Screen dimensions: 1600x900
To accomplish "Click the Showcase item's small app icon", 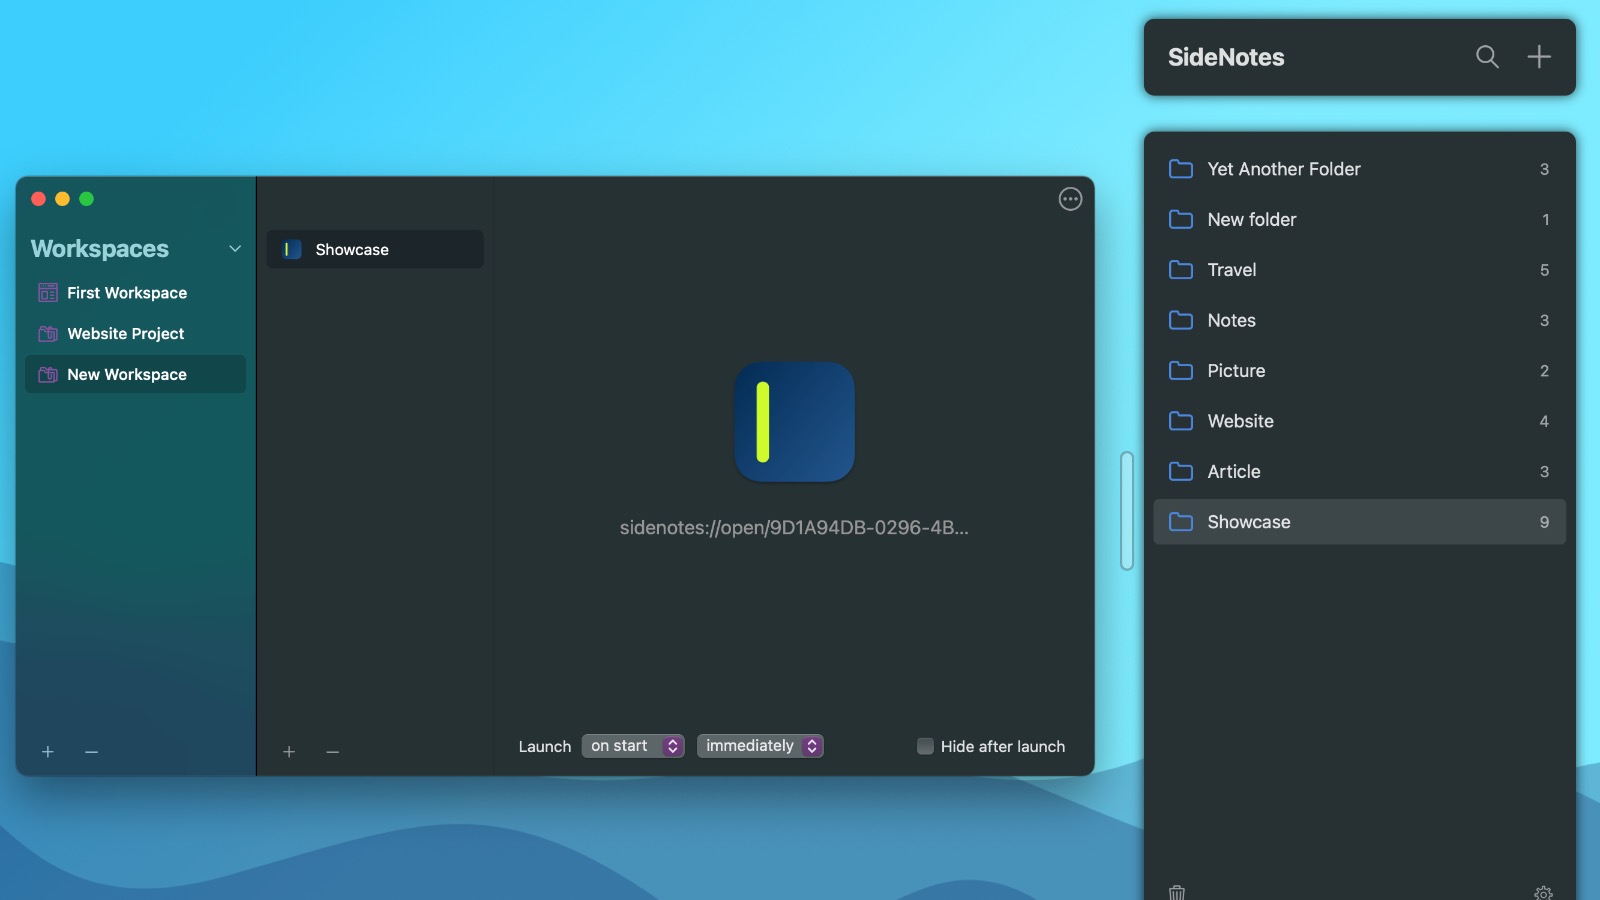I will 292,249.
